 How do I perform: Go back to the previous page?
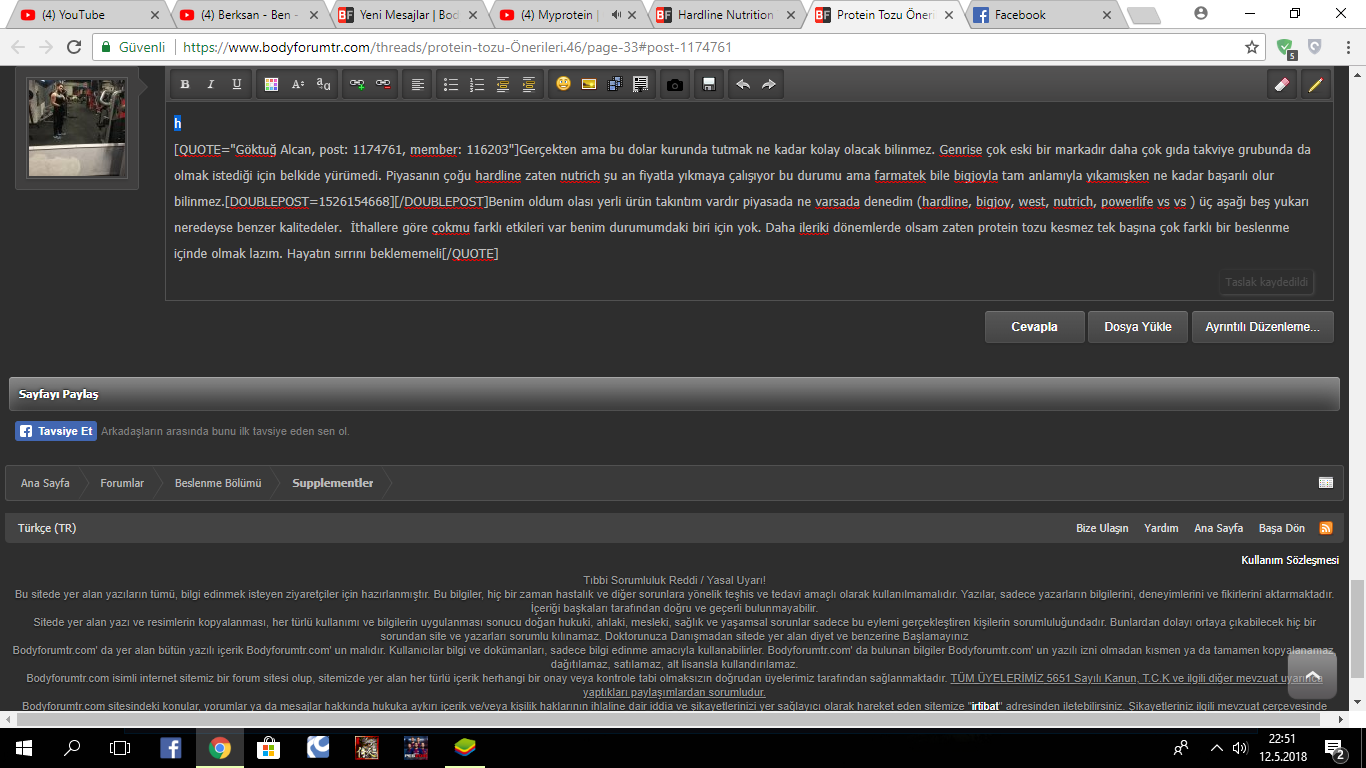[x=19, y=47]
